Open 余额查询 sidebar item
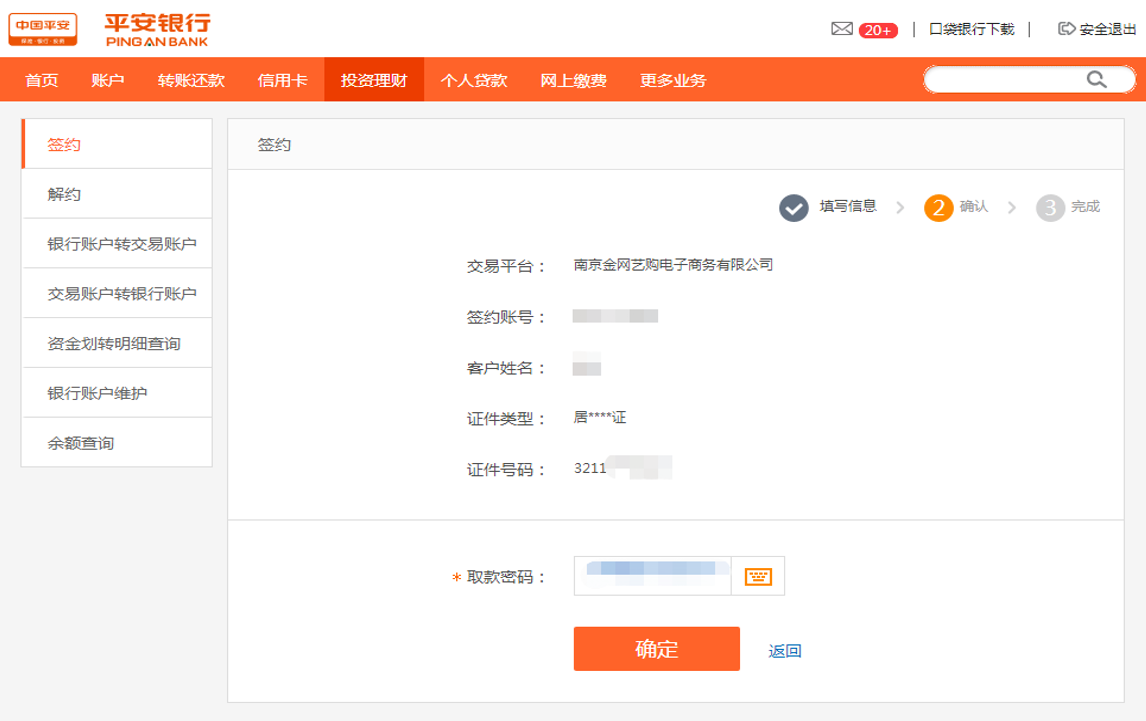 (x=118, y=442)
